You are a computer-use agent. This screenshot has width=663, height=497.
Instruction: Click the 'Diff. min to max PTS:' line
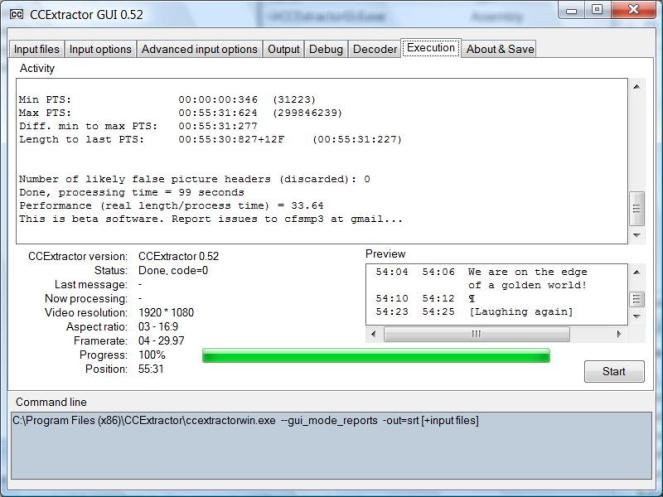(138, 126)
